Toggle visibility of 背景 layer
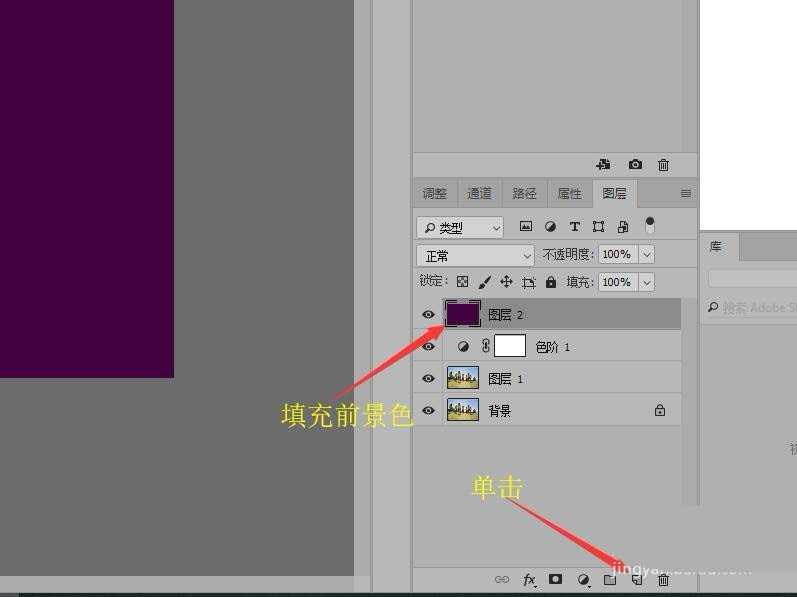Screen dimensions: 797x597 (428, 411)
